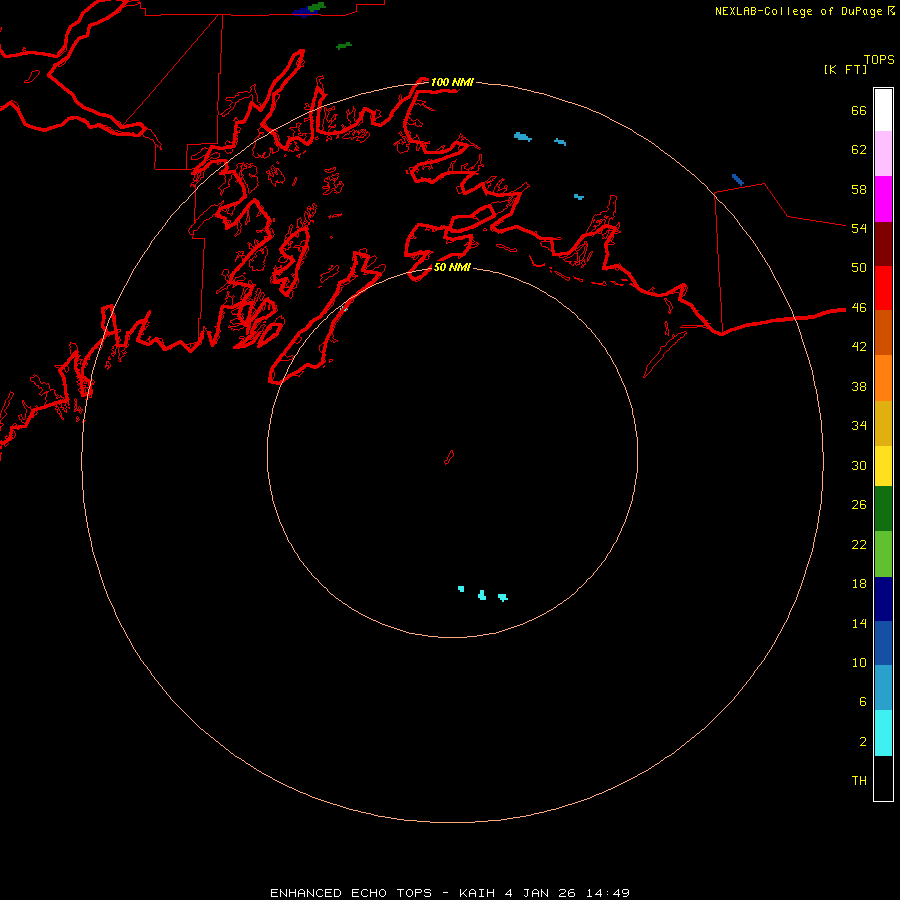Click the orange 42 kft legend swatch
Image resolution: width=900 pixels, height=900 pixels.
[x=883, y=378]
